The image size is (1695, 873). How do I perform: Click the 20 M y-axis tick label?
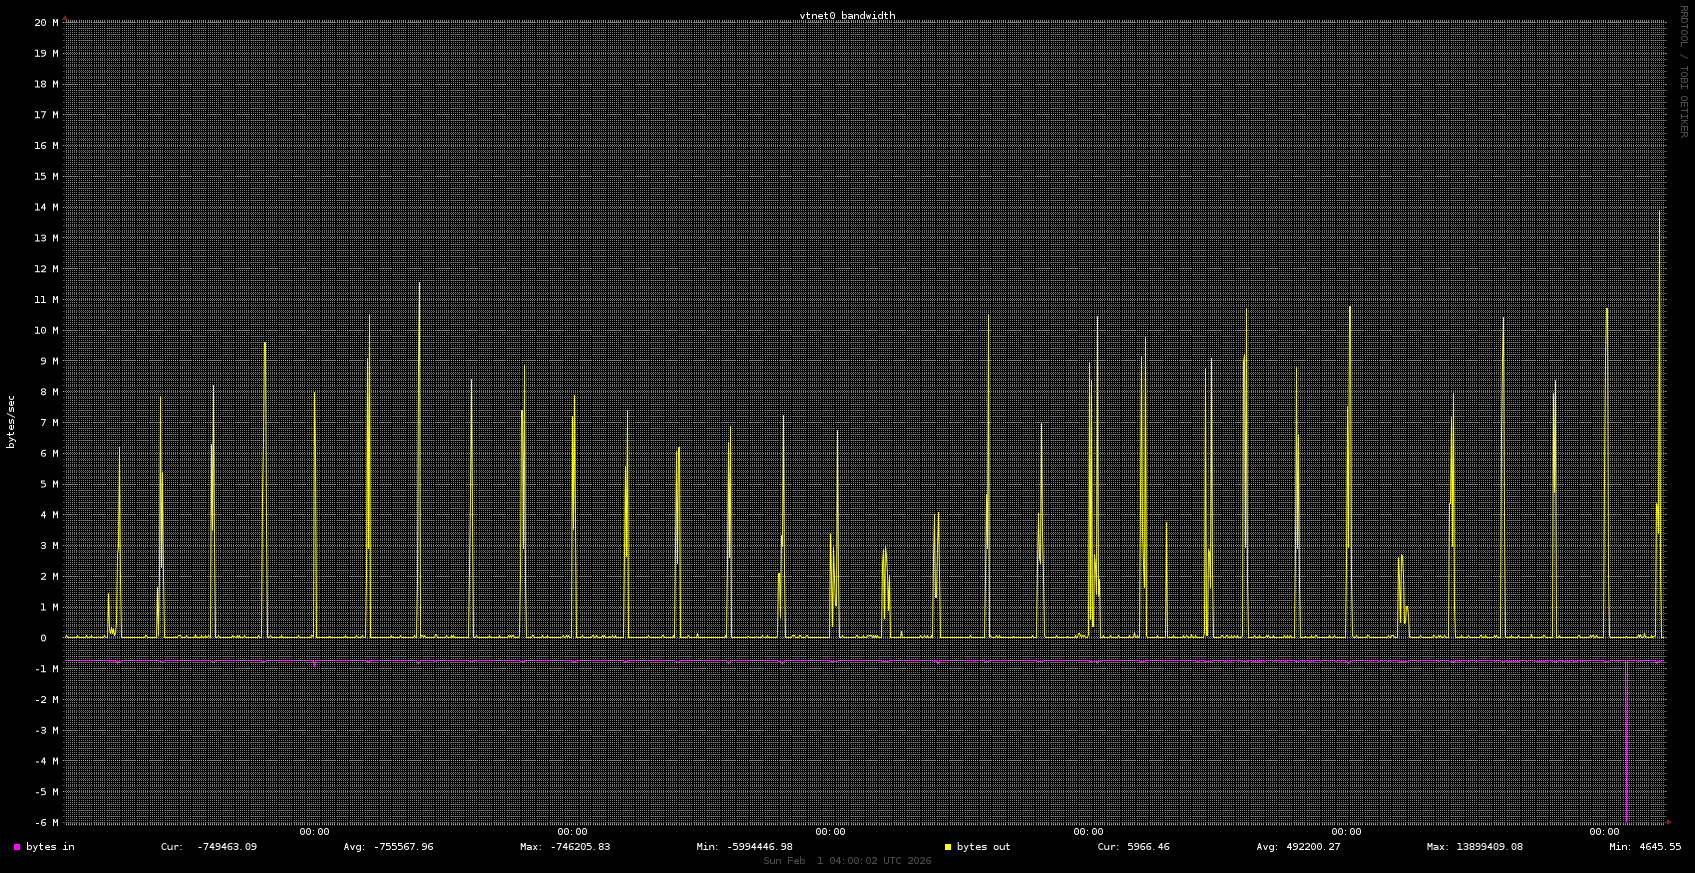click(46, 23)
